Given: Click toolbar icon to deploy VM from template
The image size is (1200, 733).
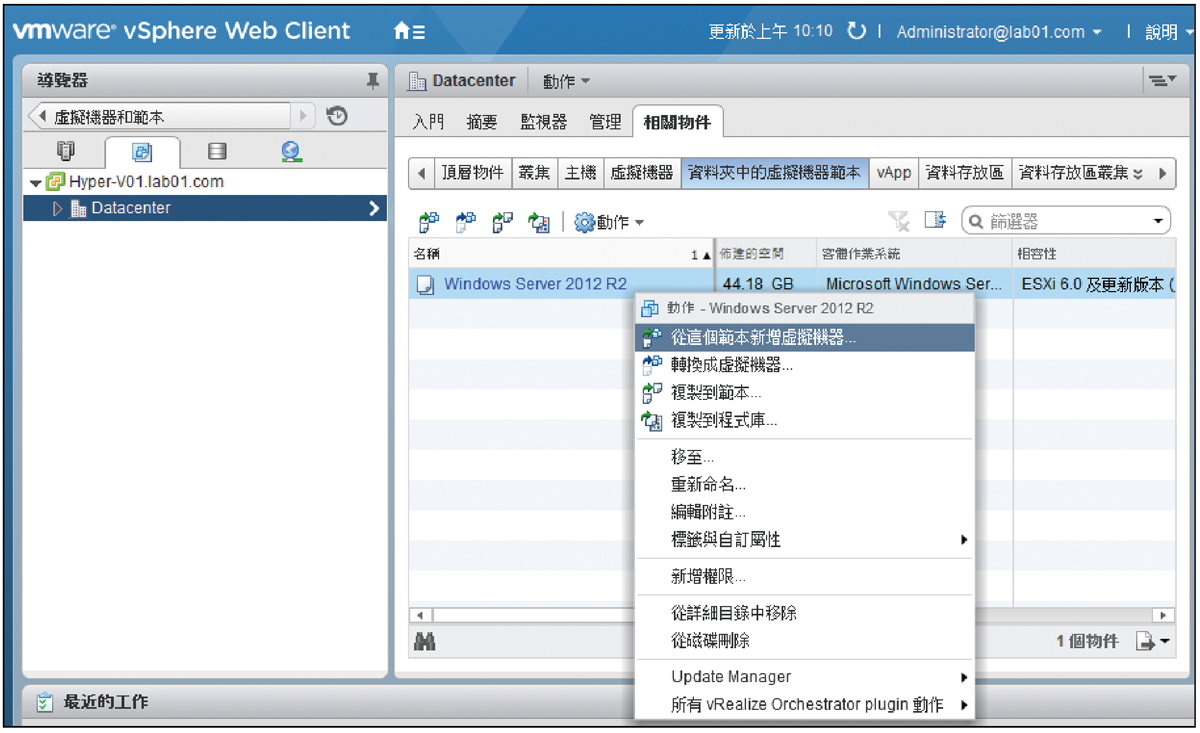Looking at the screenshot, I should (x=429, y=223).
